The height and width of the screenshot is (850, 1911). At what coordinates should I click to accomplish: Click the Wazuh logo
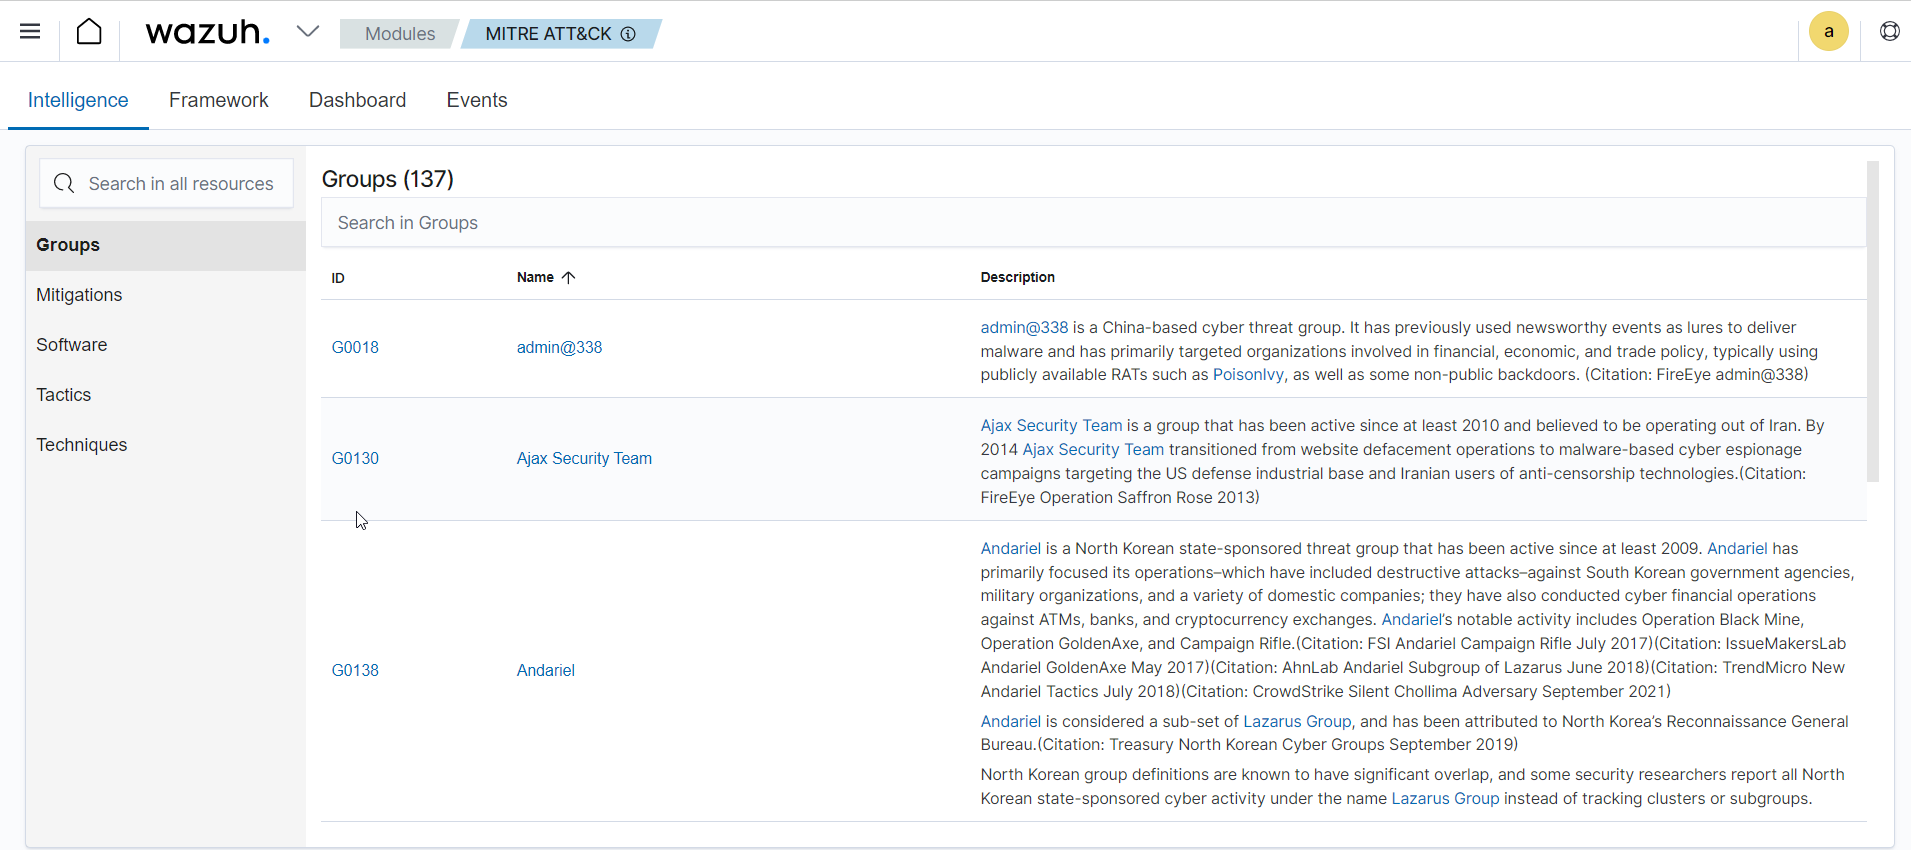(x=207, y=32)
